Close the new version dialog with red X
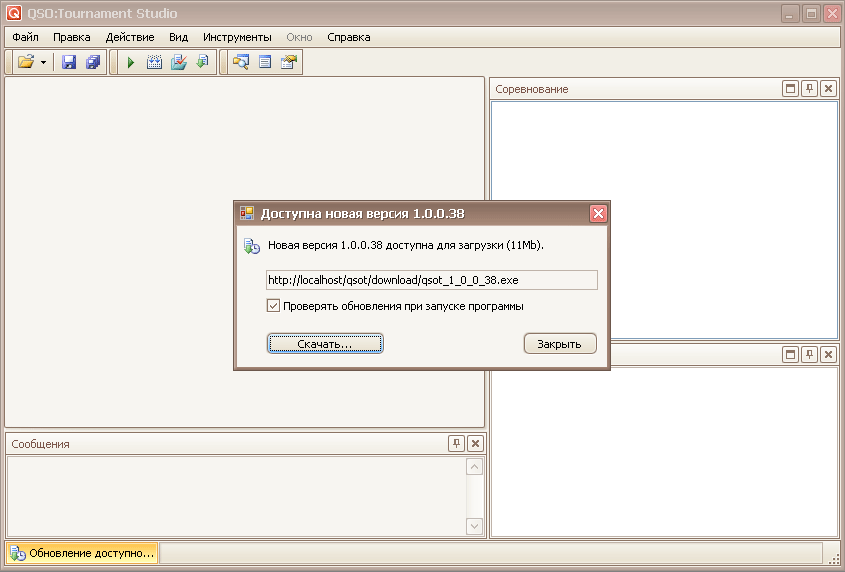This screenshot has width=845, height=572. (x=598, y=213)
